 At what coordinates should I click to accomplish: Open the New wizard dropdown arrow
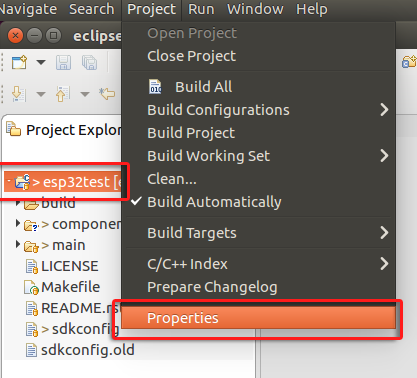click(x=41, y=62)
